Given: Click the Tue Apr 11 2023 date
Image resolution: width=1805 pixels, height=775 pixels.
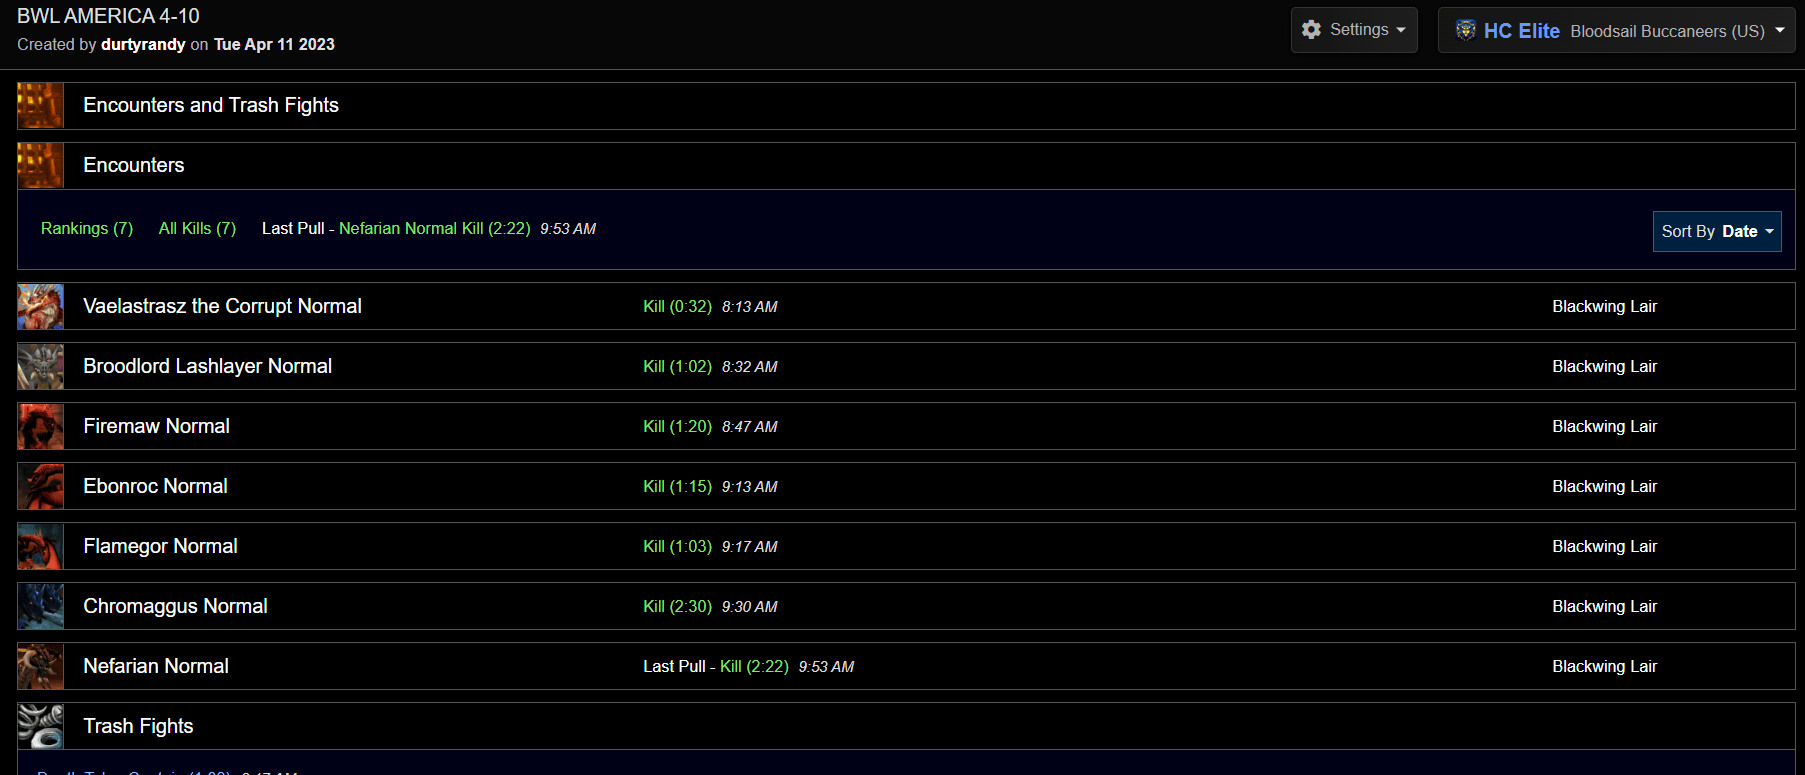Looking at the screenshot, I should click(274, 44).
